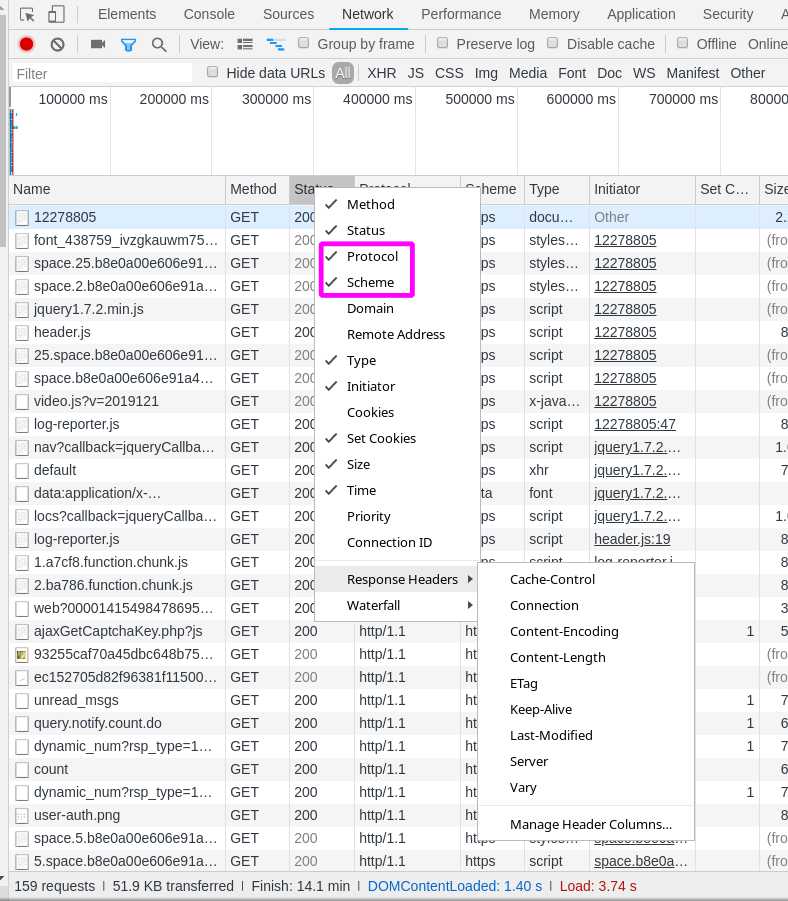
Task: Uncheck the Protocol column in the context menu
Action: (398, 256)
